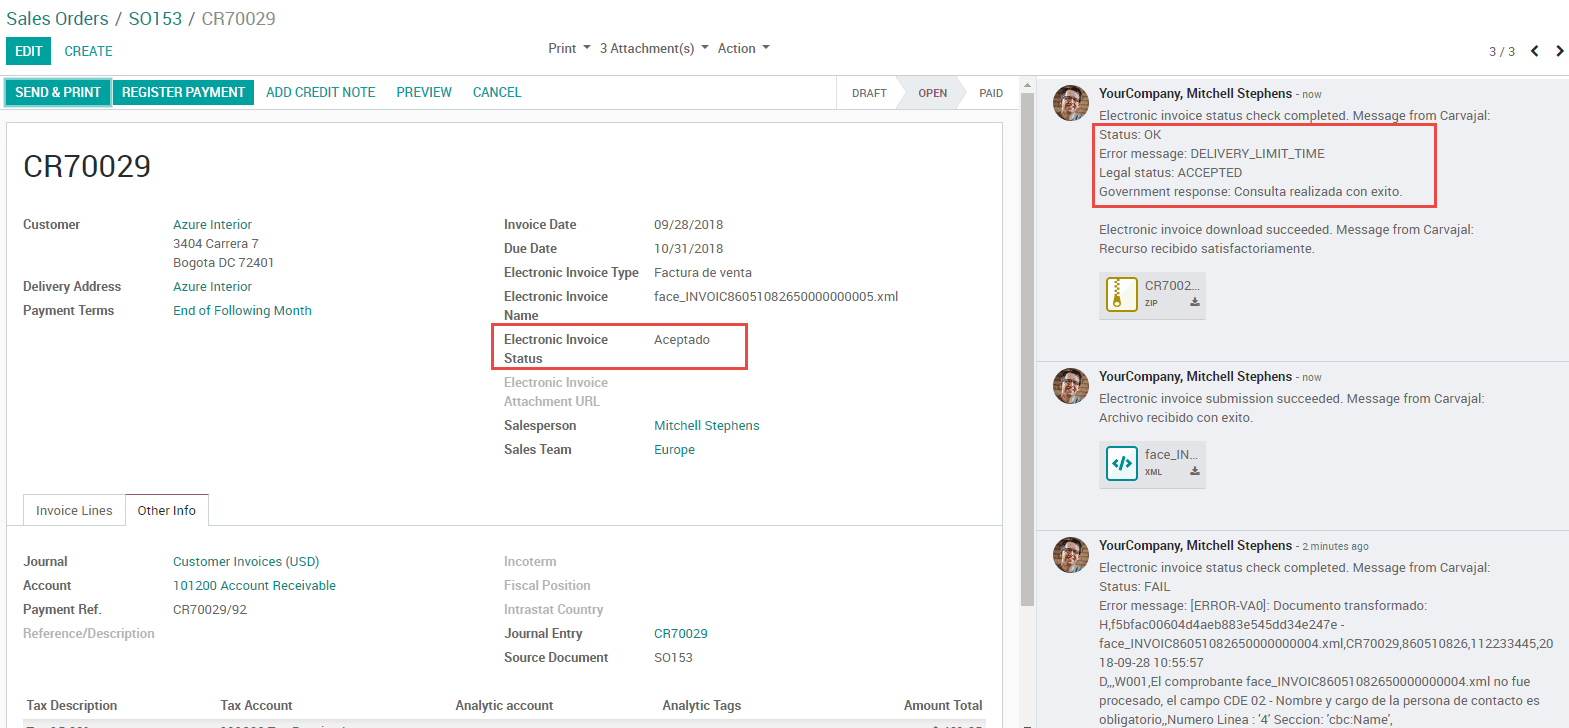Select the invoice date 09/28/2018

point(688,225)
